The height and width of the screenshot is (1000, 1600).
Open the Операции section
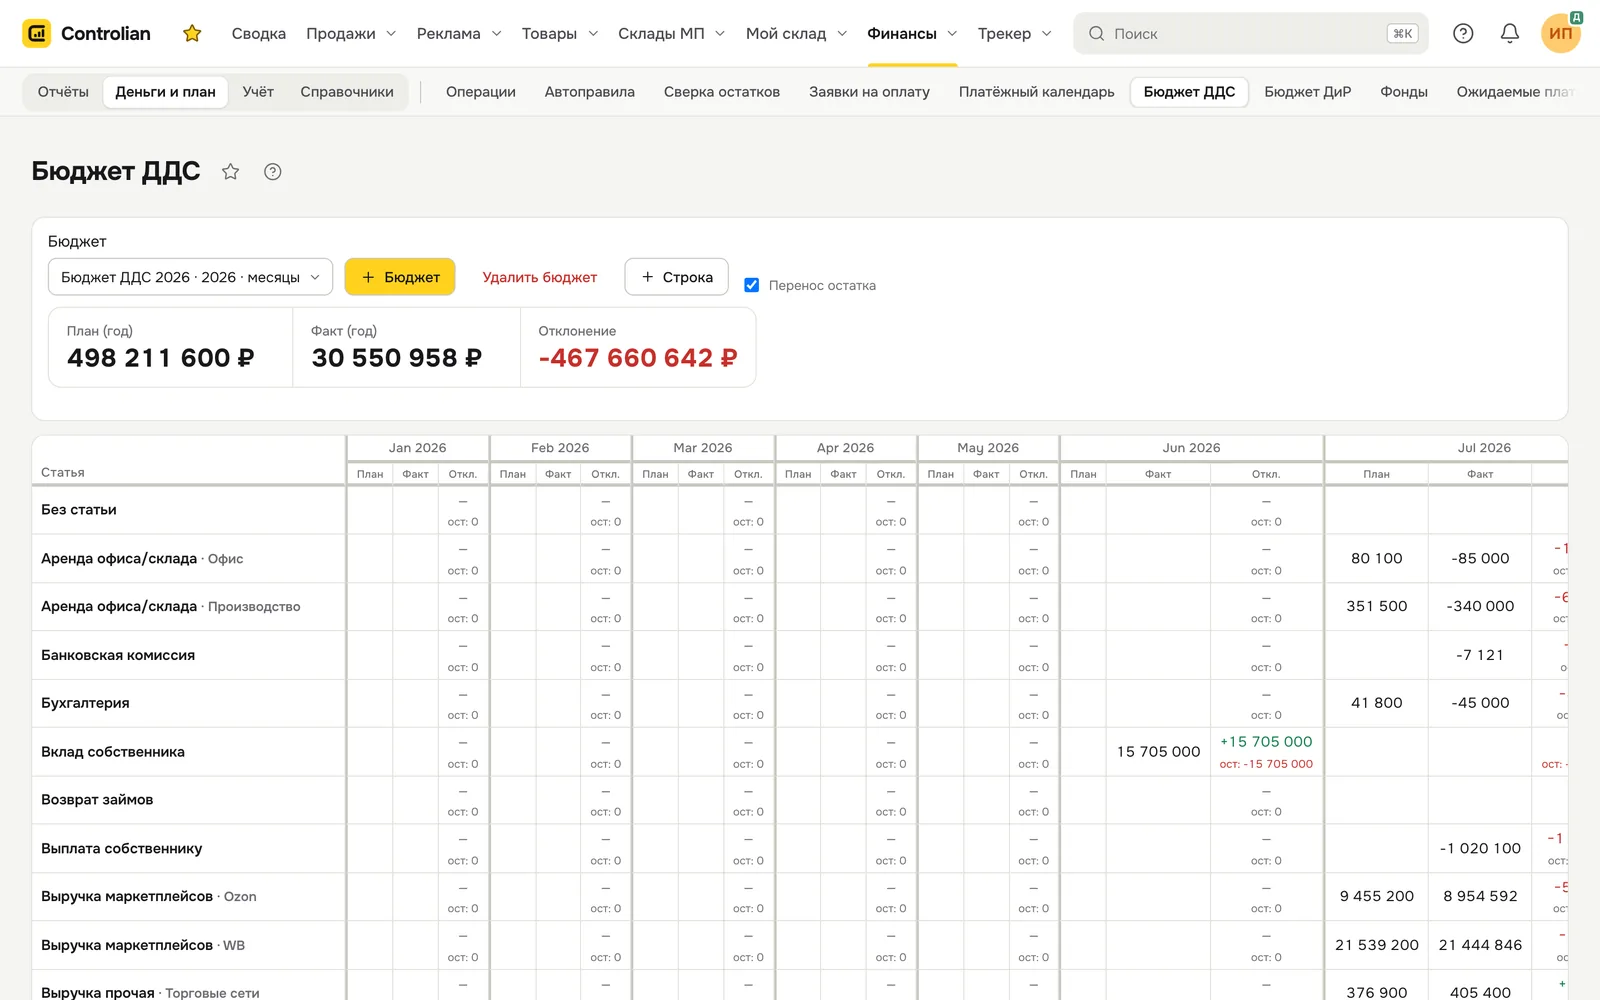pyautogui.click(x=481, y=92)
